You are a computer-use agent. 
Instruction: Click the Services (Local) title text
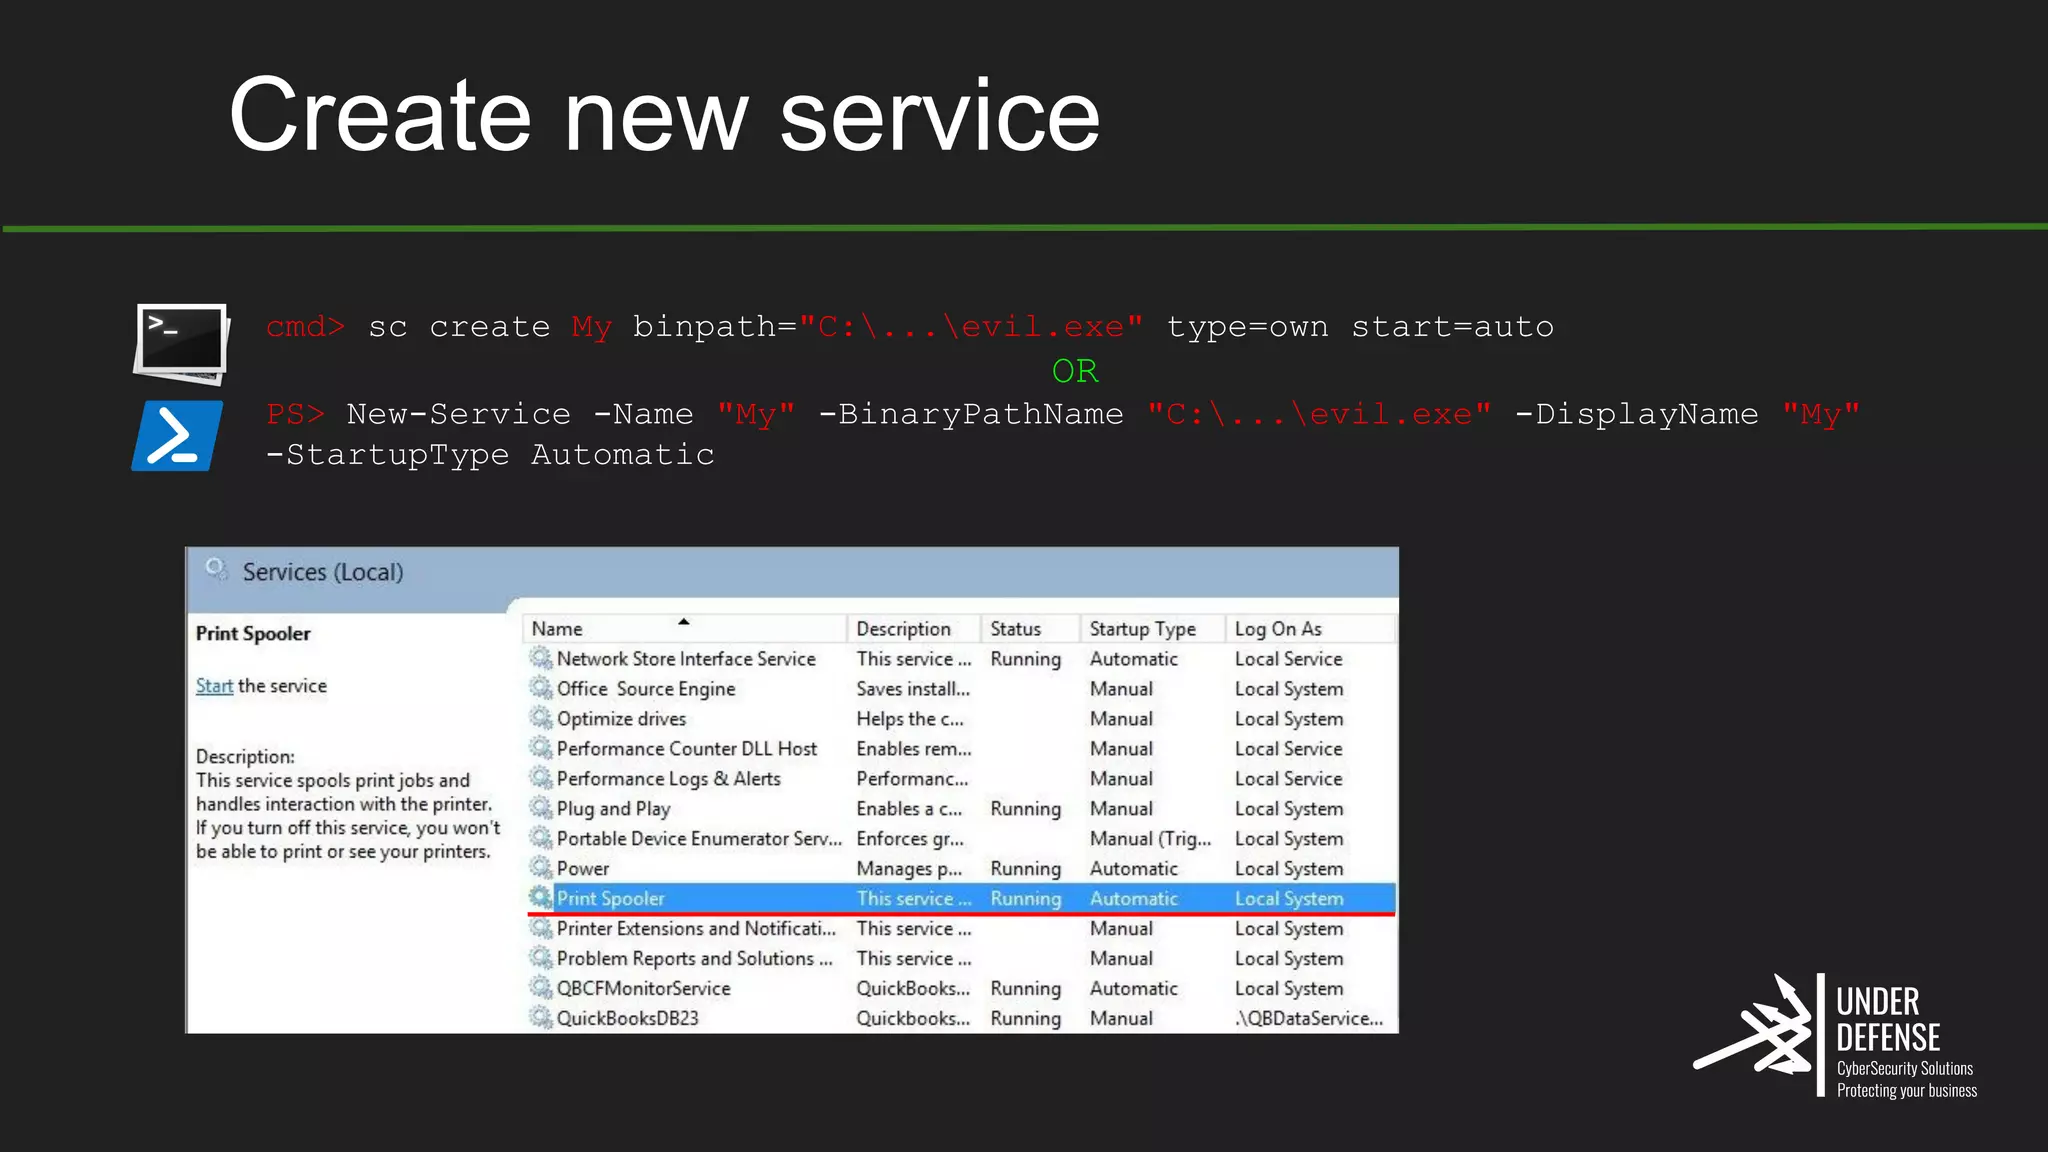tap(323, 572)
